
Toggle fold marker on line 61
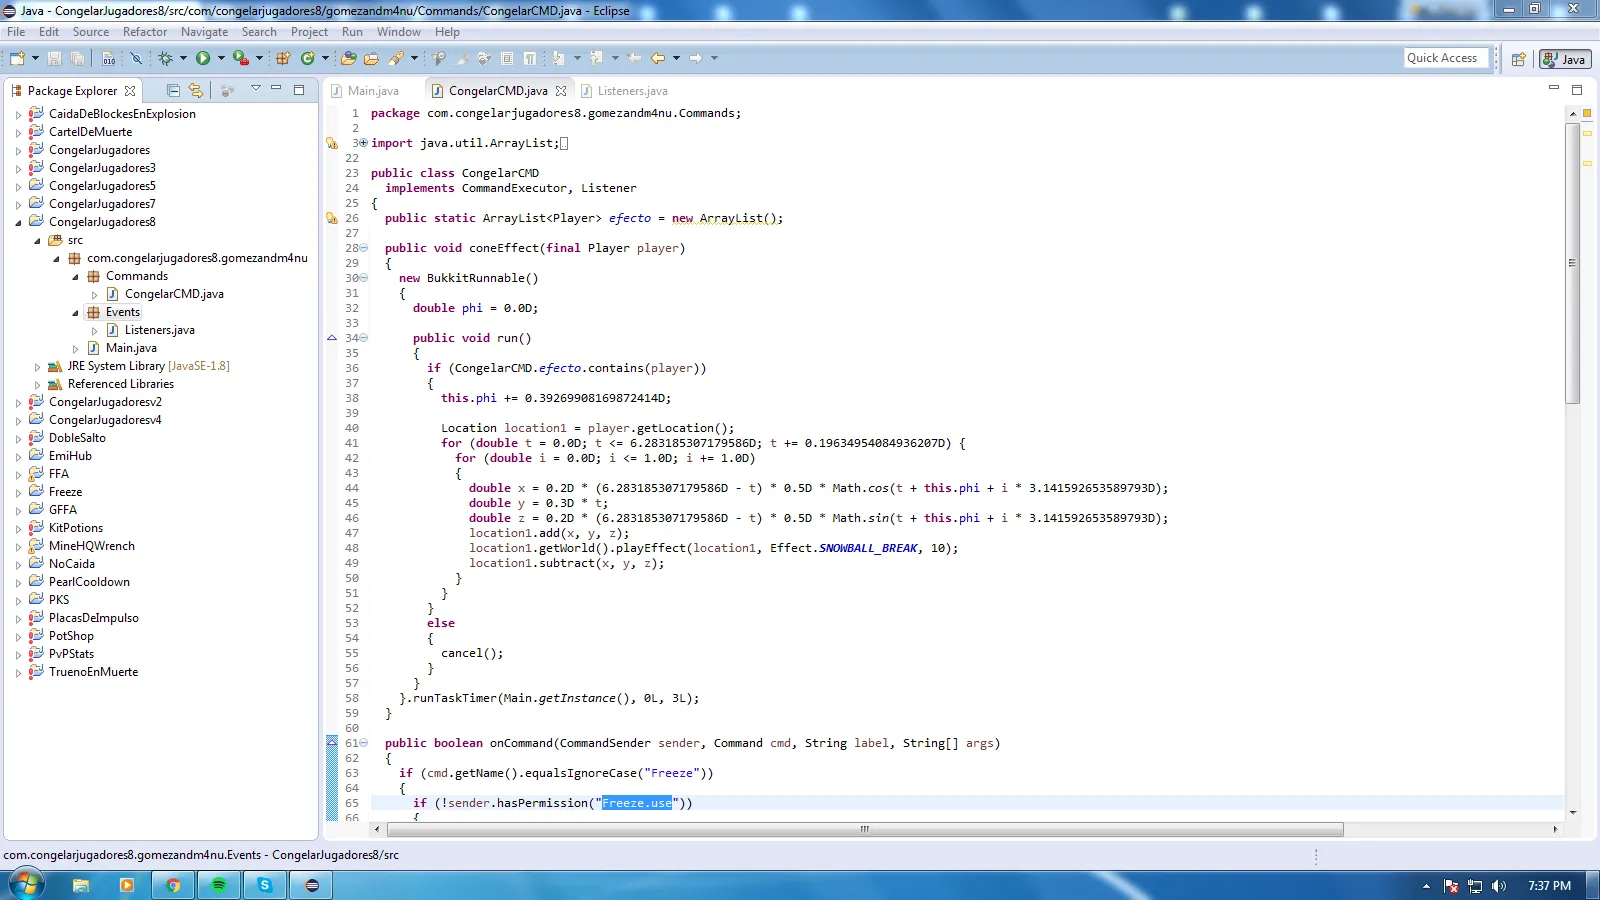pos(364,743)
